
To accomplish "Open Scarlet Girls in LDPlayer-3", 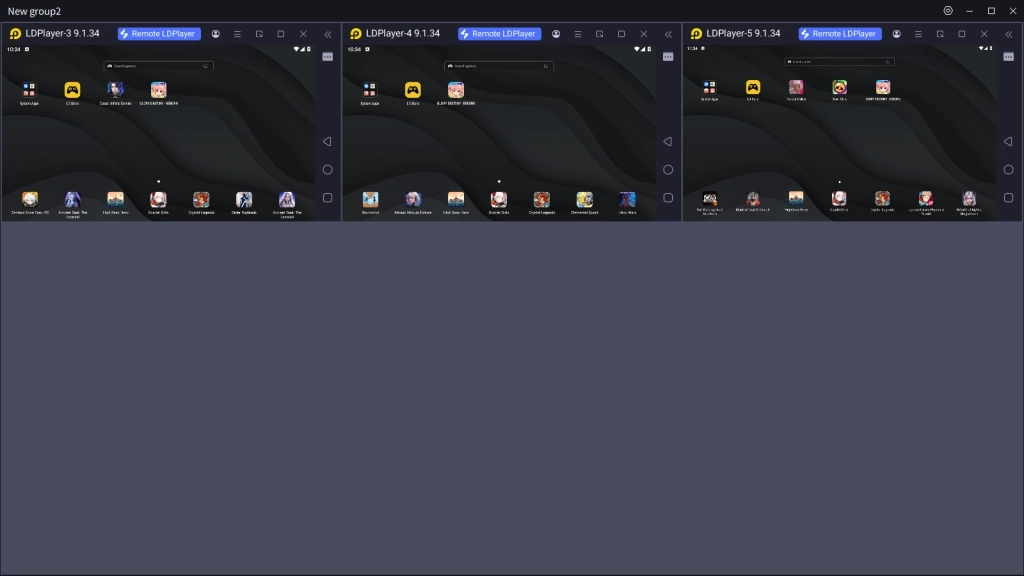I will pyautogui.click(x=158, y=200).
